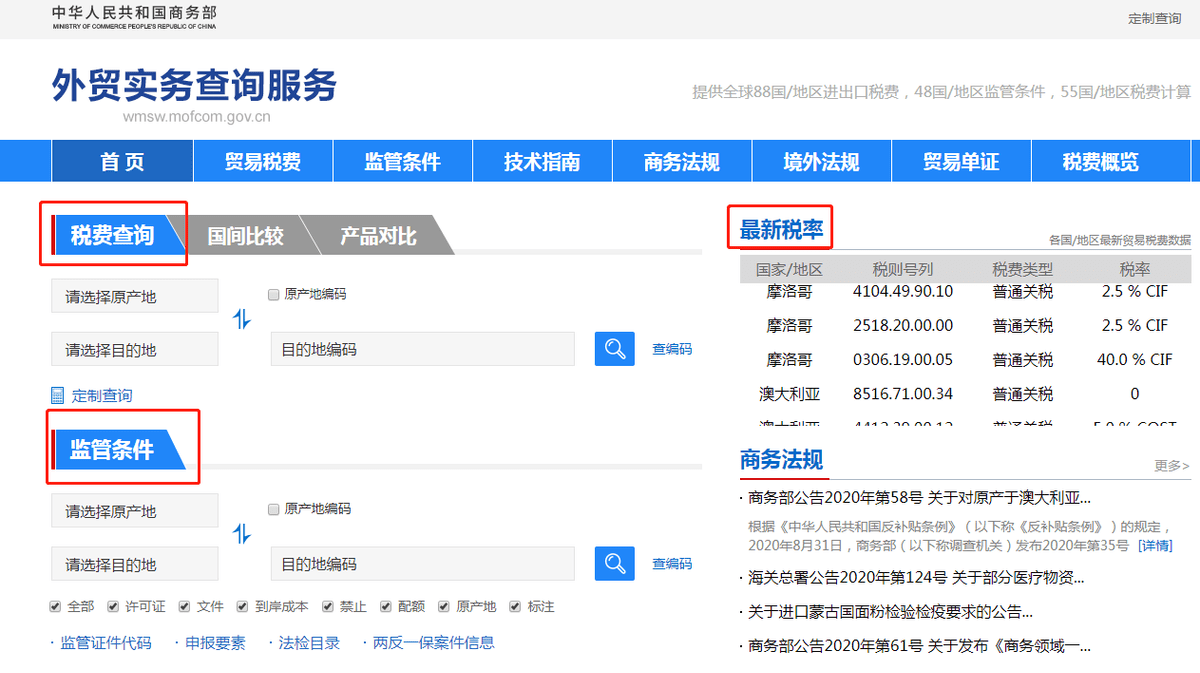Uncheck the 配额 checkbox
The height and width of the screenshot is (673, 1200).
386,607
